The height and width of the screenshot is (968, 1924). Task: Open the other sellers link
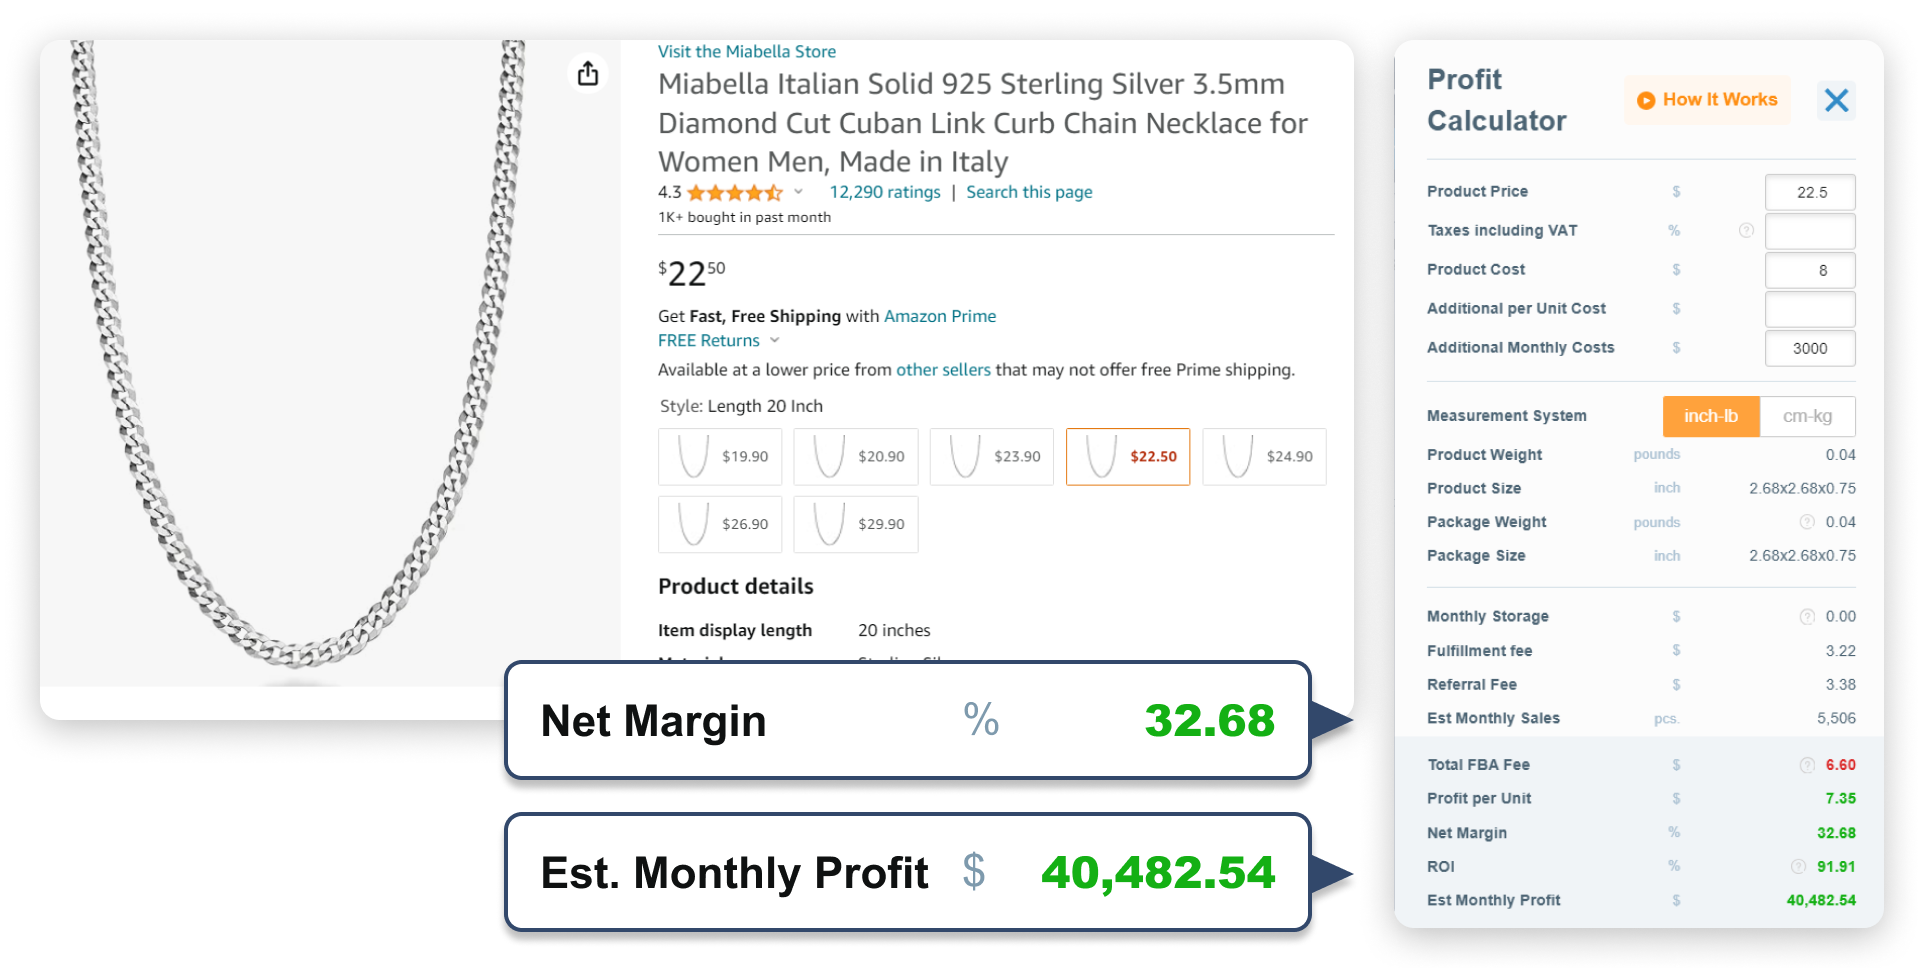(943, 369)
